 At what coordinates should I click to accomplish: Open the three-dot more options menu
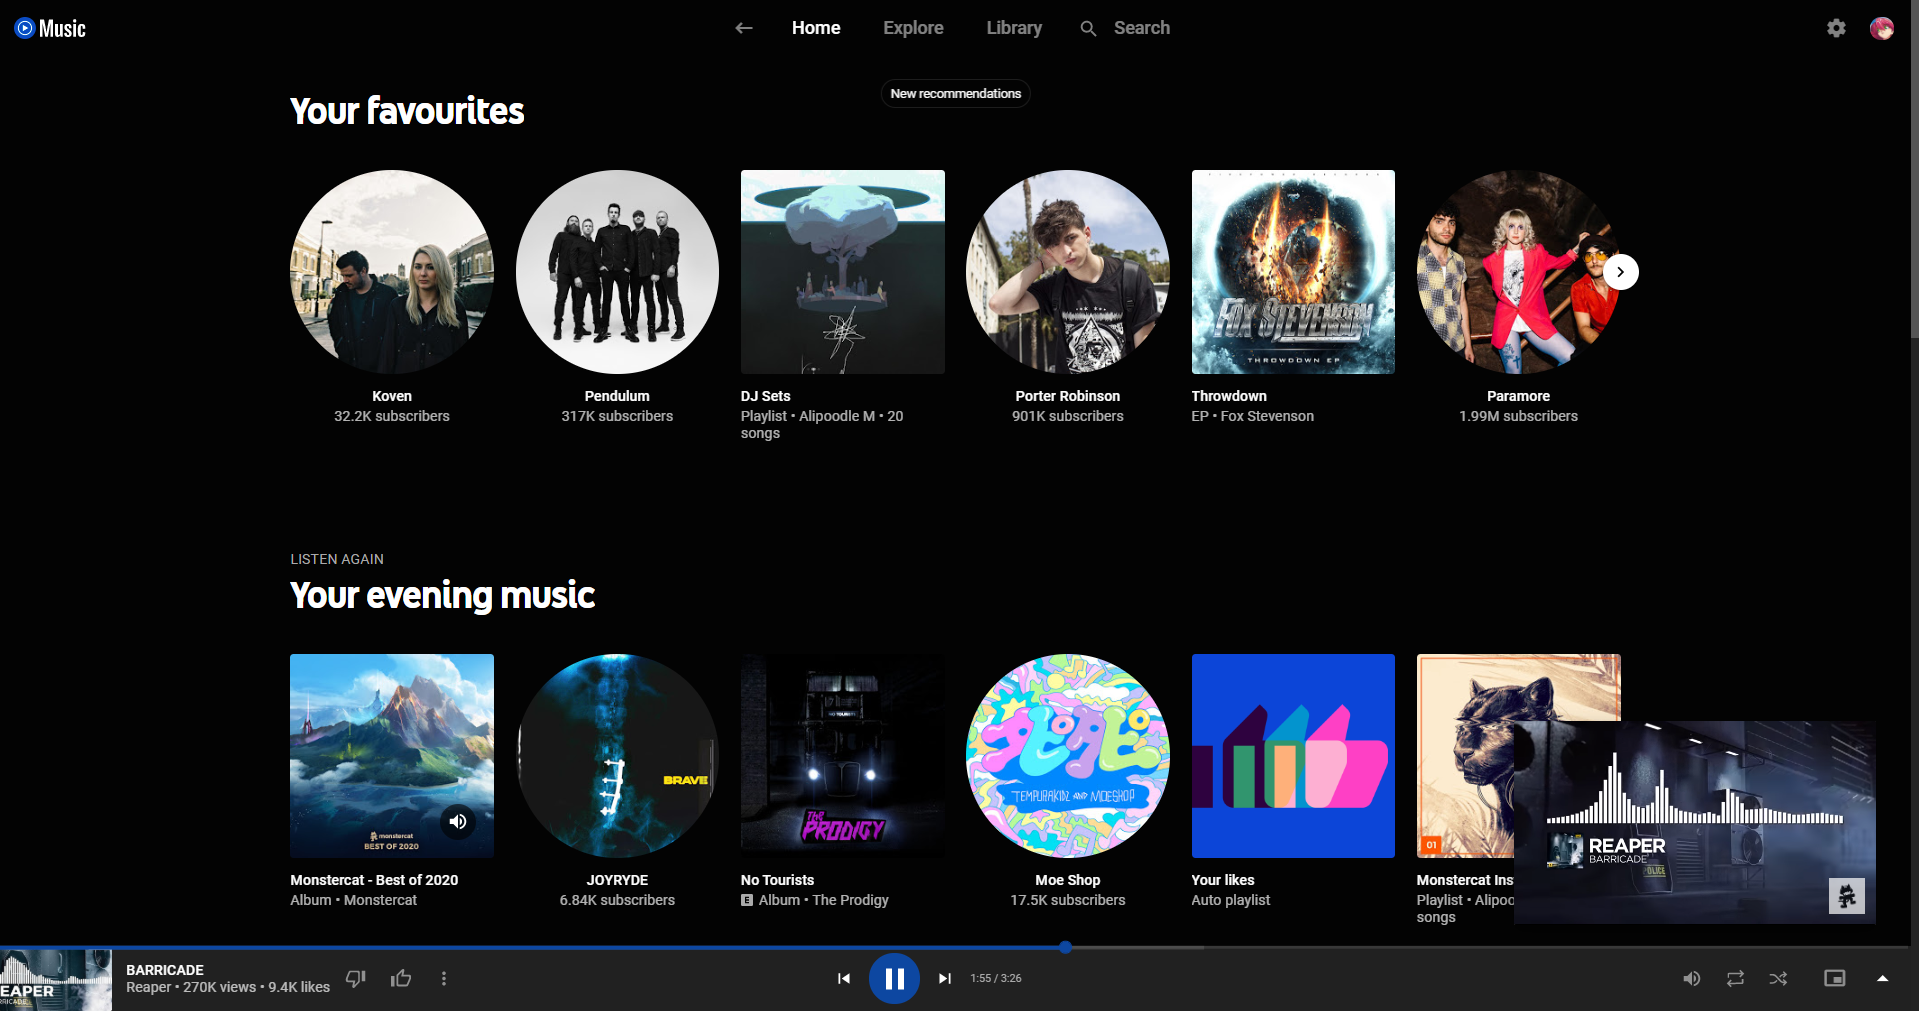coord(444,978)
